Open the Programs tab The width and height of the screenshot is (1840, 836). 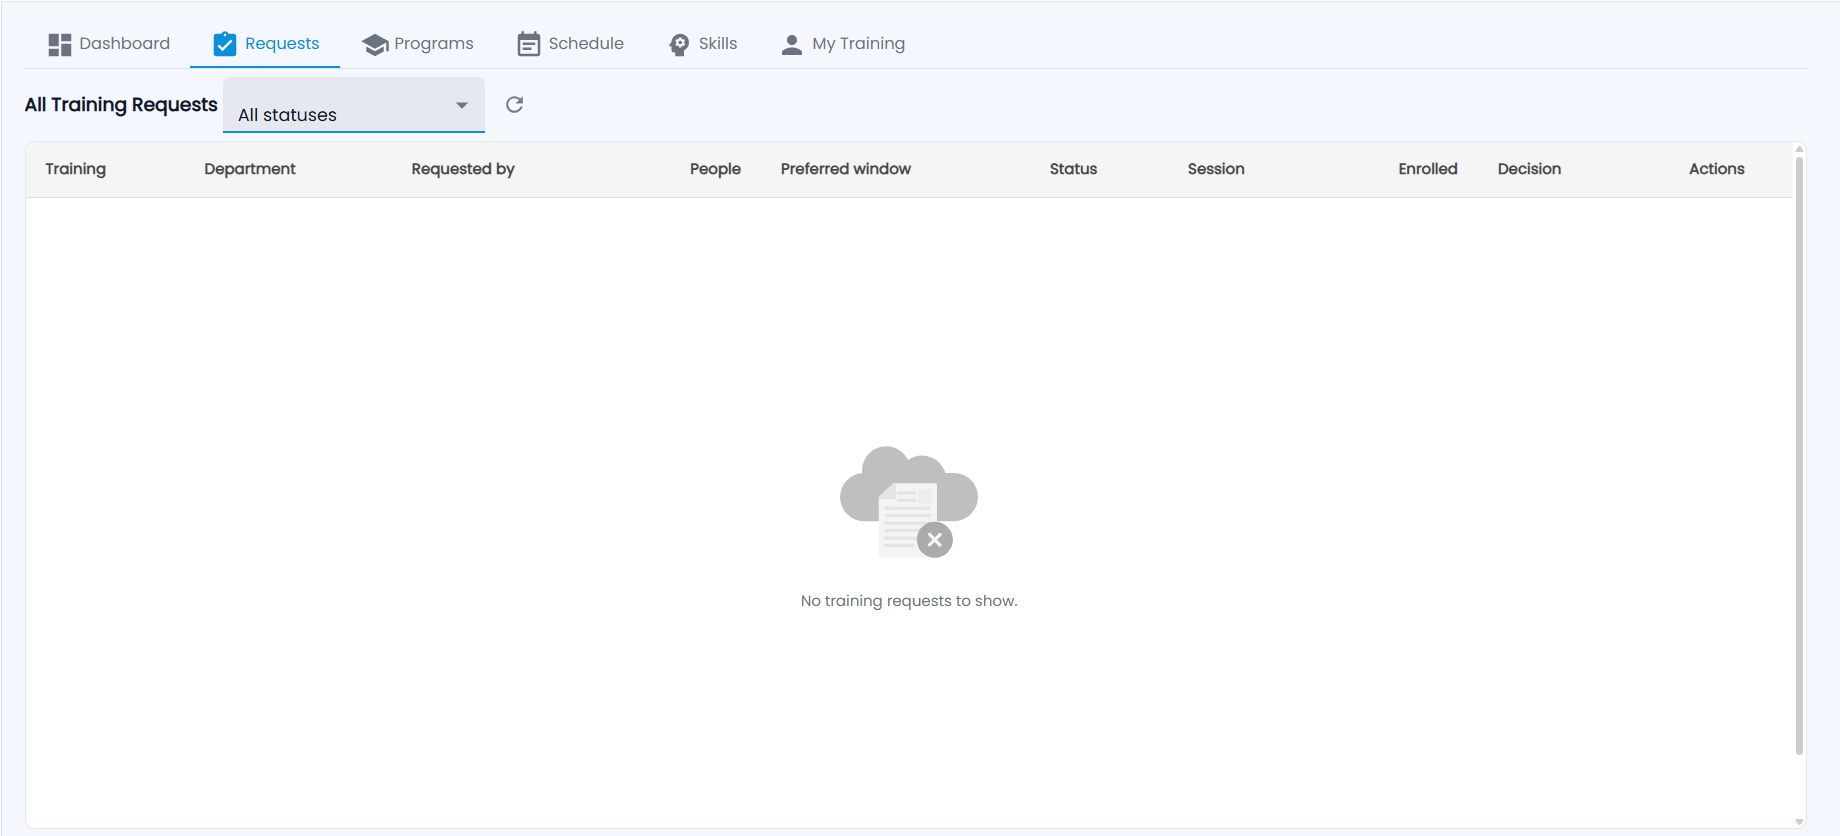tap(418, 44)
